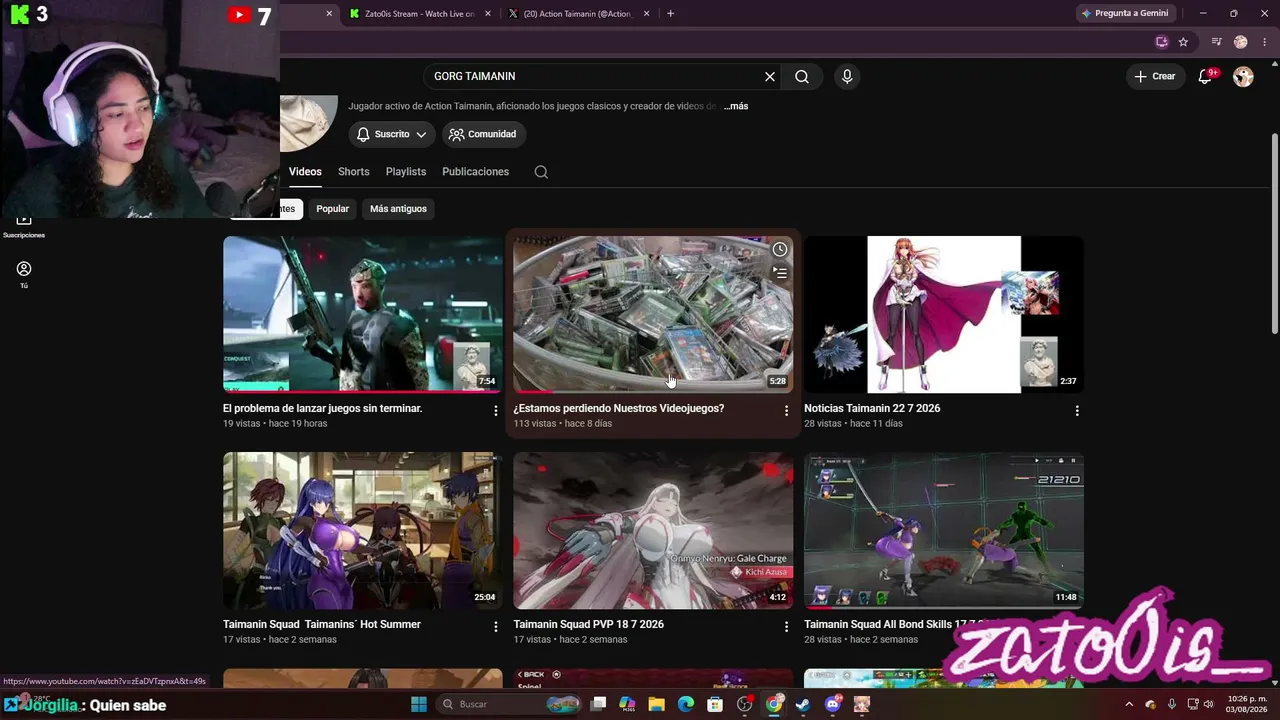Launch Steam from the taskbar

[x=803, y=704]
